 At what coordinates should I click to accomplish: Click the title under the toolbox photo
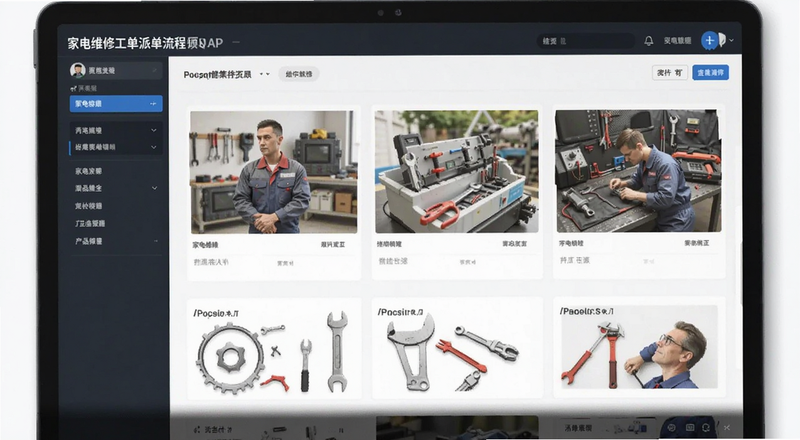coord(389,244)
